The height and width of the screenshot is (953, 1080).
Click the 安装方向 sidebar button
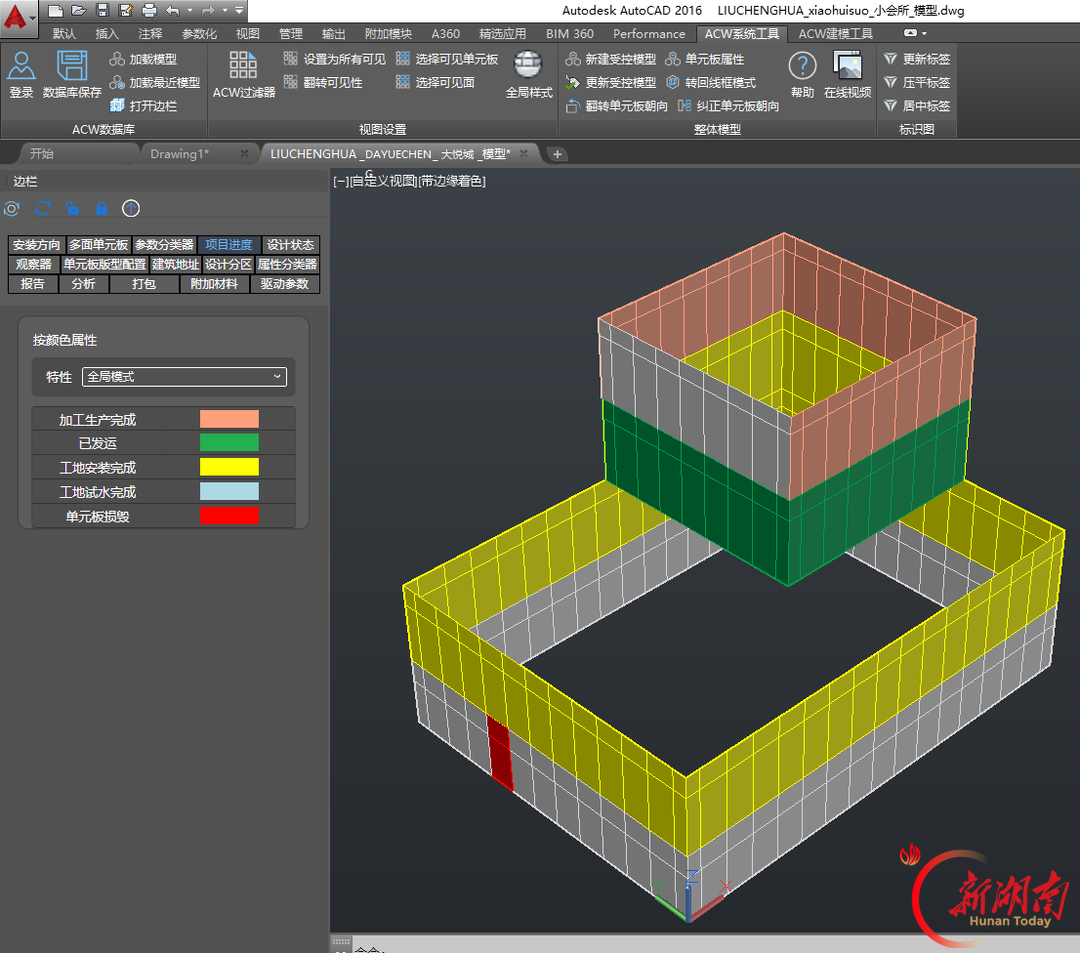[x=37, y=244]
